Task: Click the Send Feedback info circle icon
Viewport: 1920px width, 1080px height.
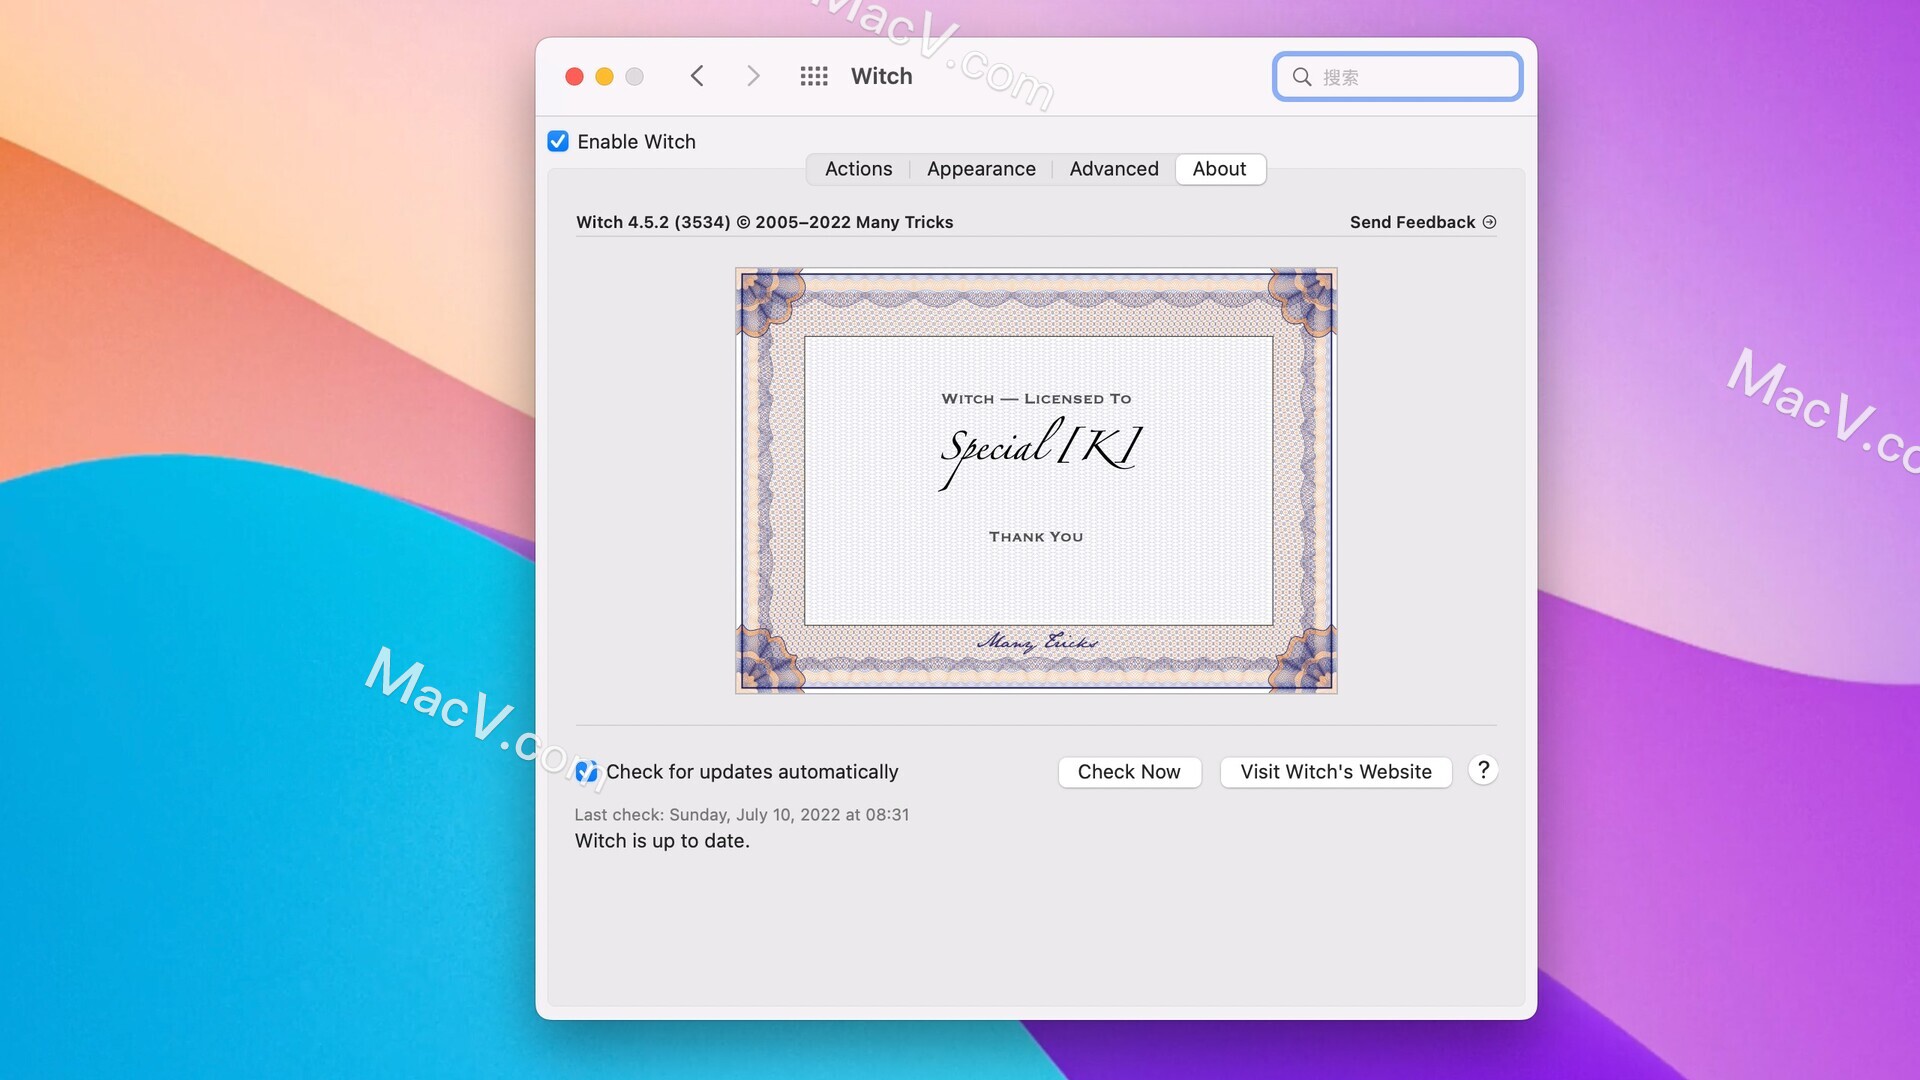Action: (x=1489, y=222)
